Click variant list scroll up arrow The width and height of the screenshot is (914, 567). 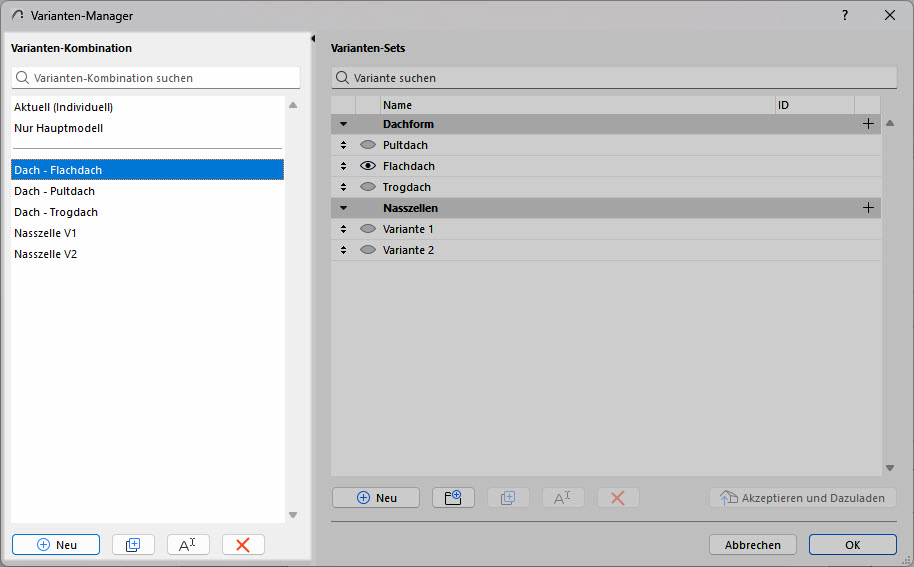(890, 123)
